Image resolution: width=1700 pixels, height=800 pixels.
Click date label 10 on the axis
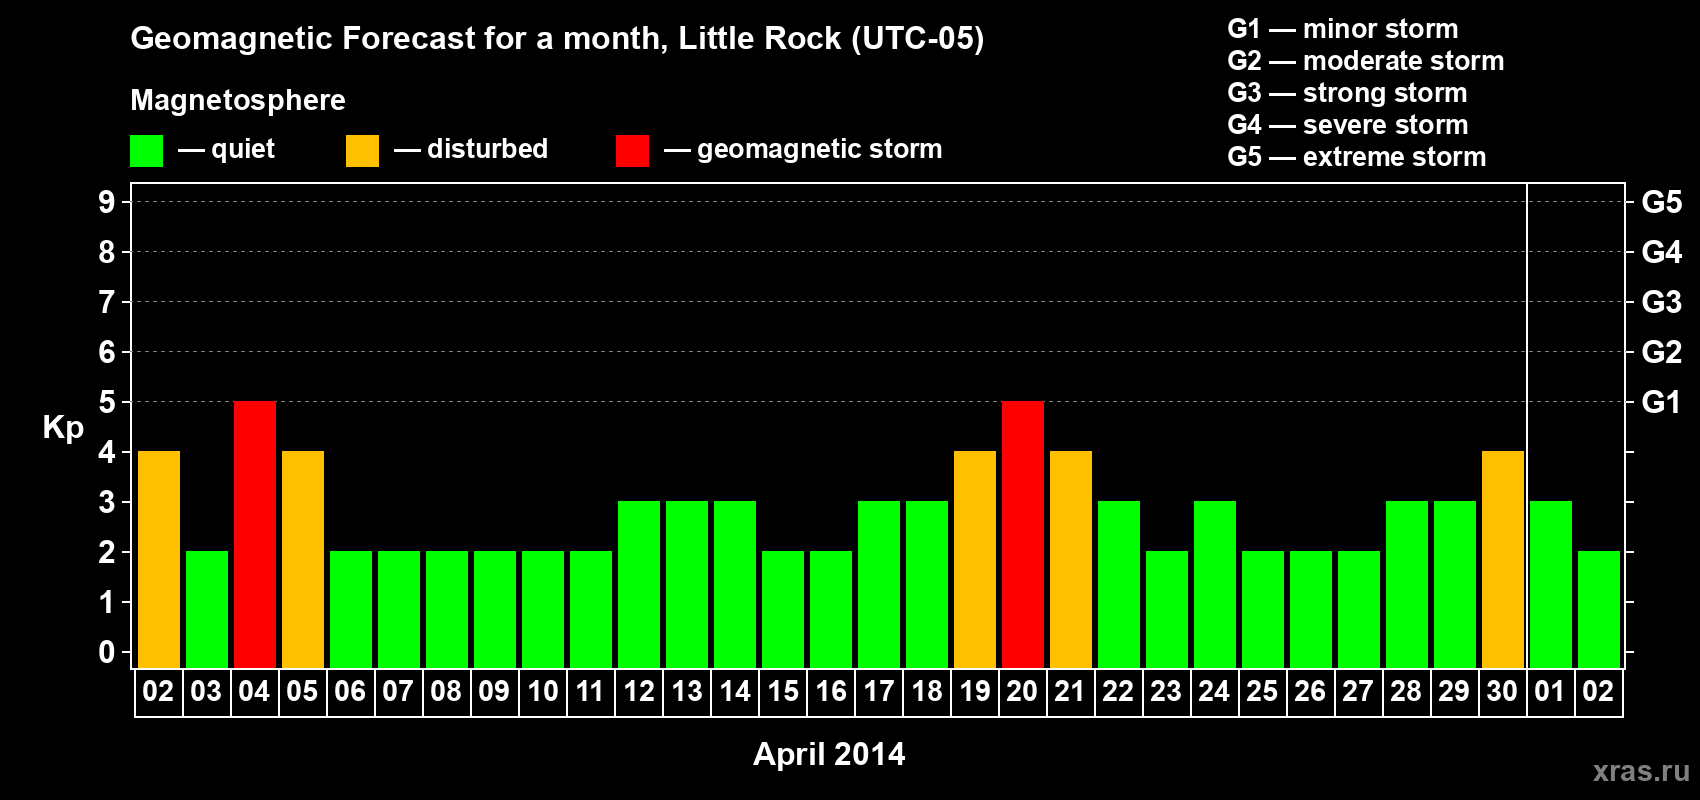tap(543, 692)
